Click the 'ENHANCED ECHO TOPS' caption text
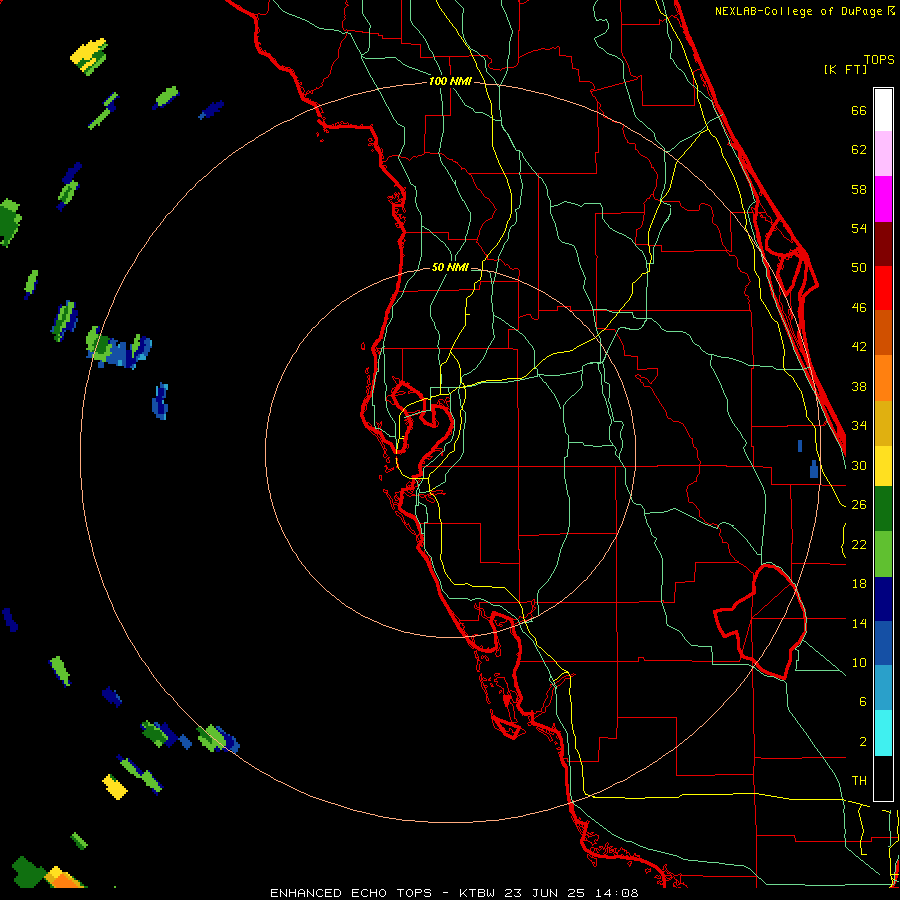900x900 pixels. [x=351, y=893]
